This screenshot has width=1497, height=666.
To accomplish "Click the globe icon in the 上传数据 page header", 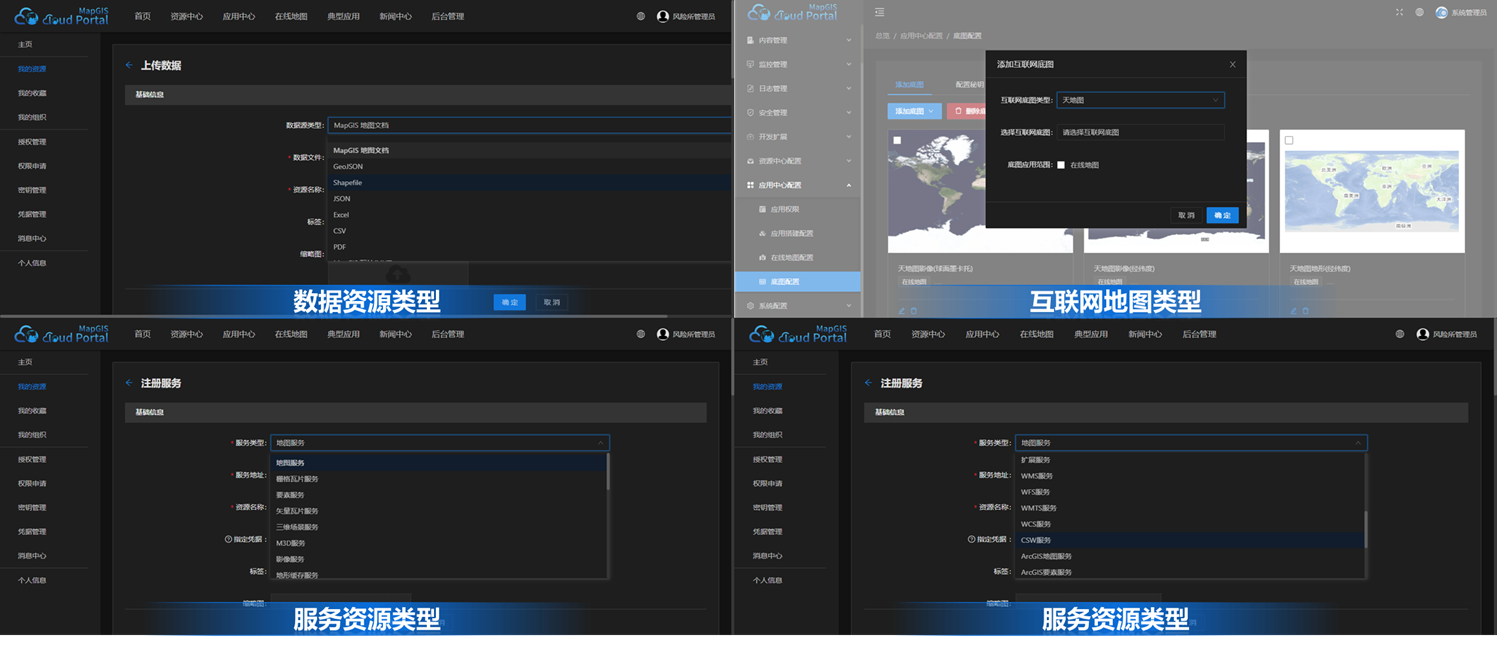I will (x=641, y=16).
